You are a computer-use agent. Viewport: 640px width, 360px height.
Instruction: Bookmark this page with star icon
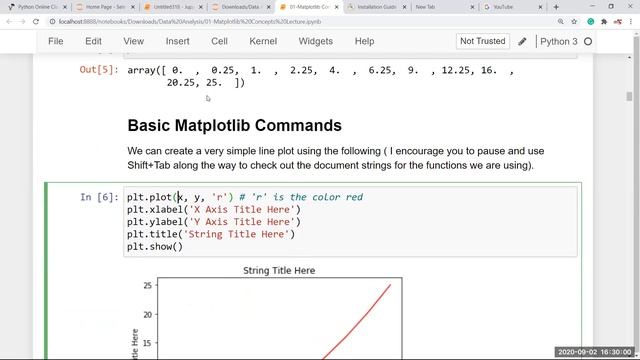tap(574, 22)
